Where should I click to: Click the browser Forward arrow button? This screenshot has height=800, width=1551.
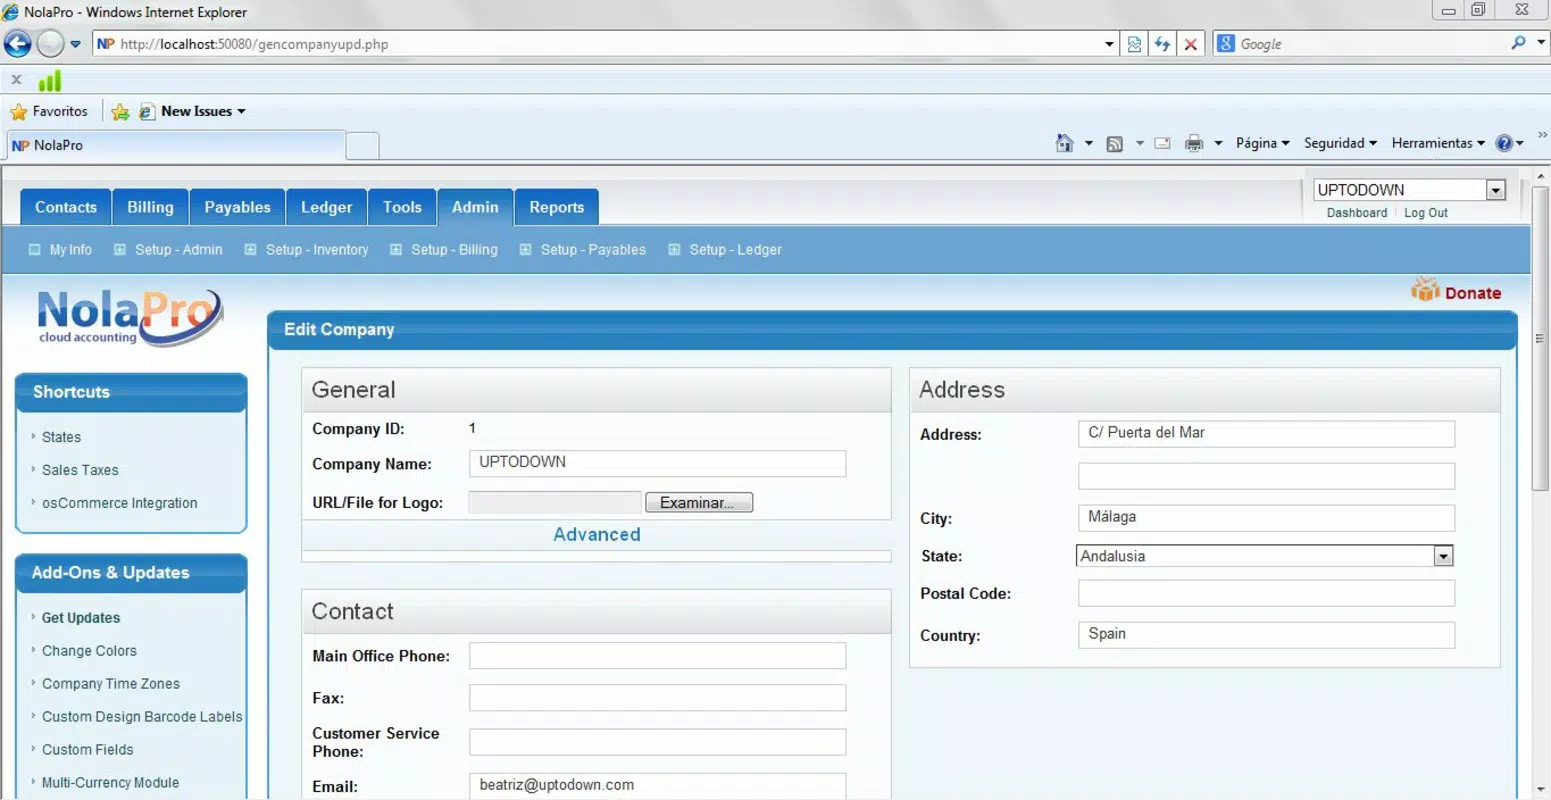[50, 43]
